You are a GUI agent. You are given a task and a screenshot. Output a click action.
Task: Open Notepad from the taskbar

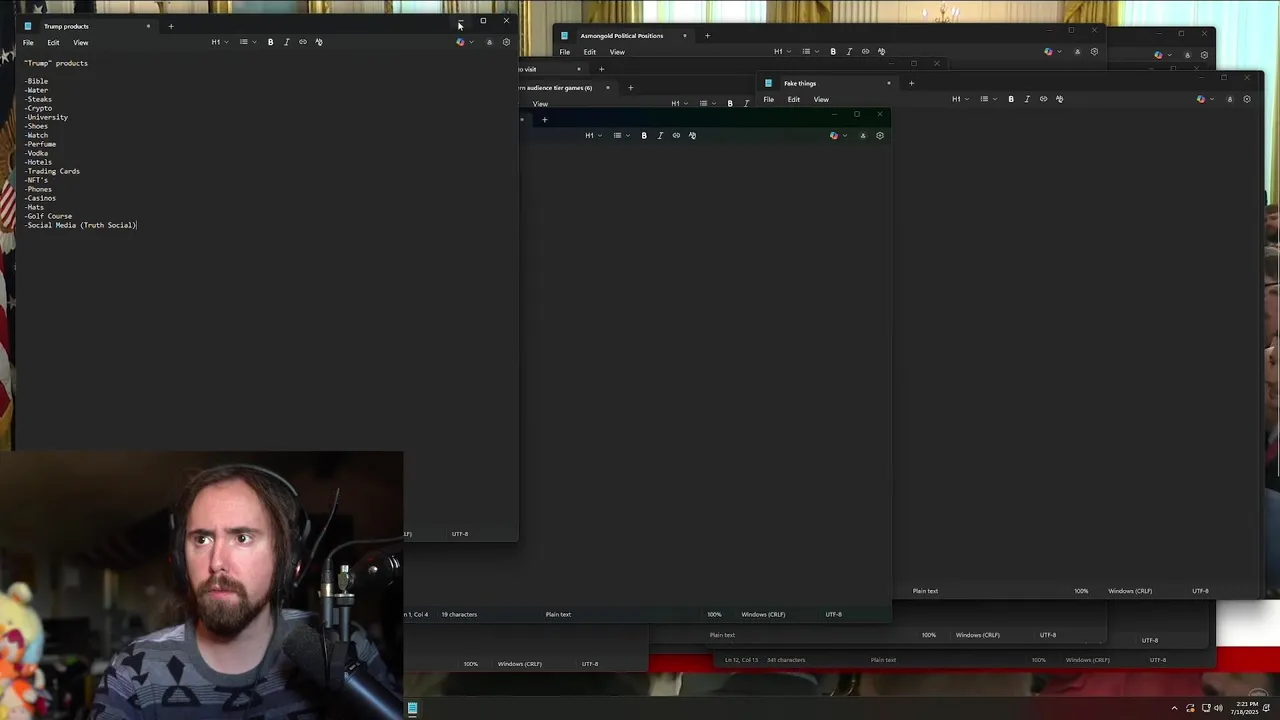coord(412,708)
